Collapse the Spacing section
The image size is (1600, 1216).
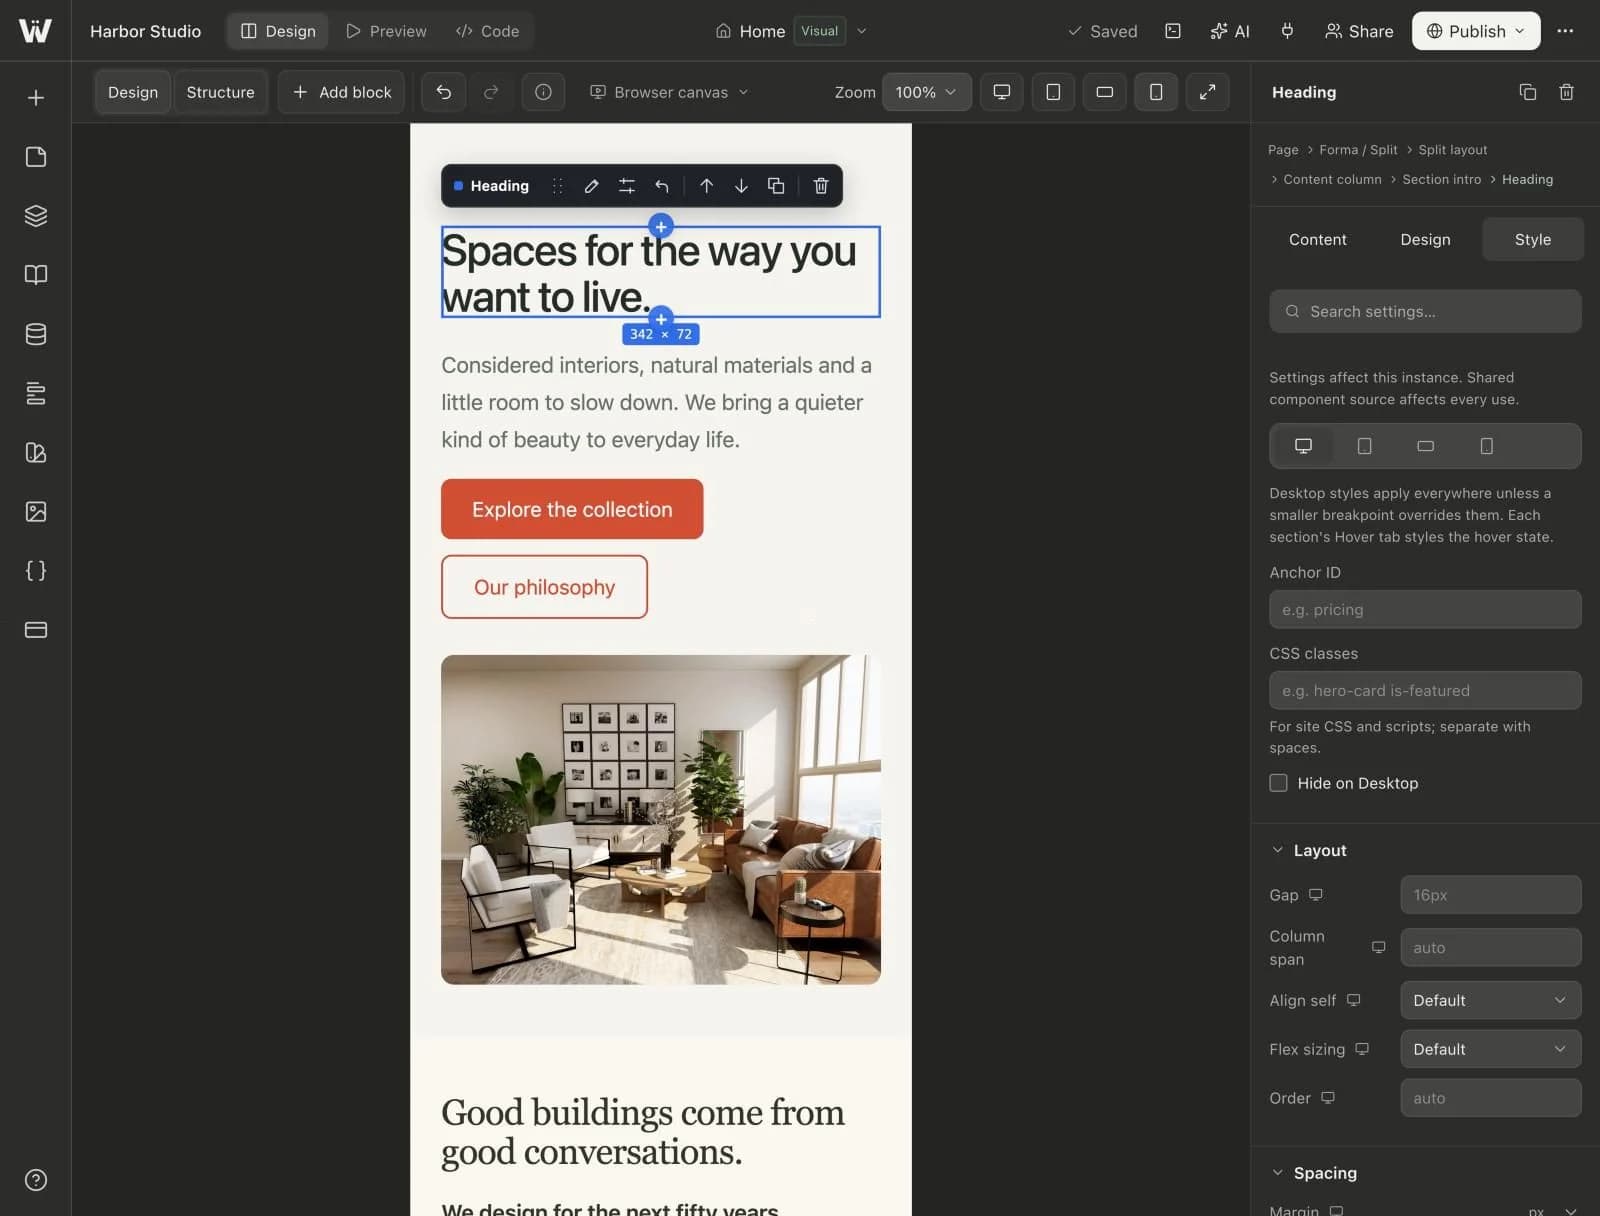tap(1315, 1173)
